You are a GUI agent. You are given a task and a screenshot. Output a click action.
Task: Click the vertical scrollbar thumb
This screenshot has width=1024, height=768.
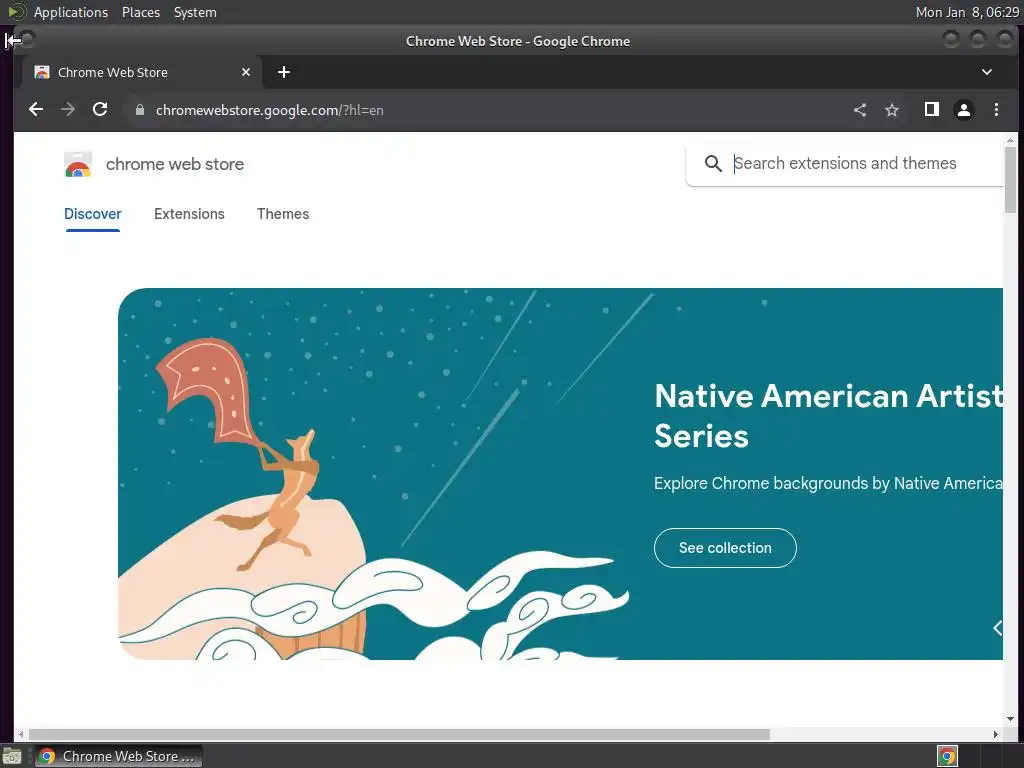[1010, 180]
